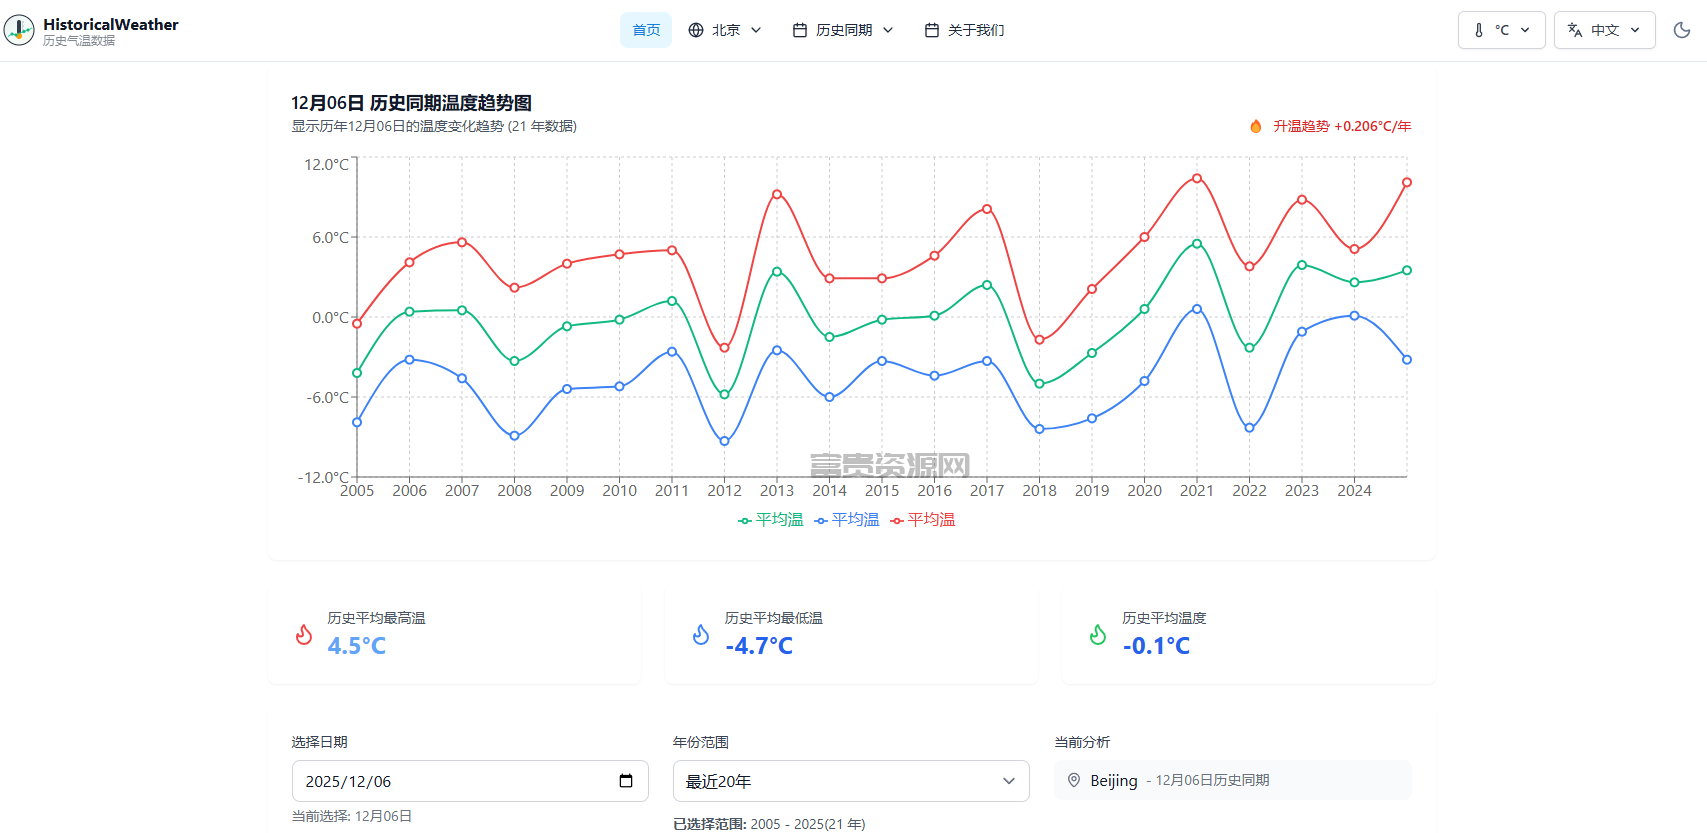
Task: Click the 2018 green average data point
Action: tap(1040, 384)
